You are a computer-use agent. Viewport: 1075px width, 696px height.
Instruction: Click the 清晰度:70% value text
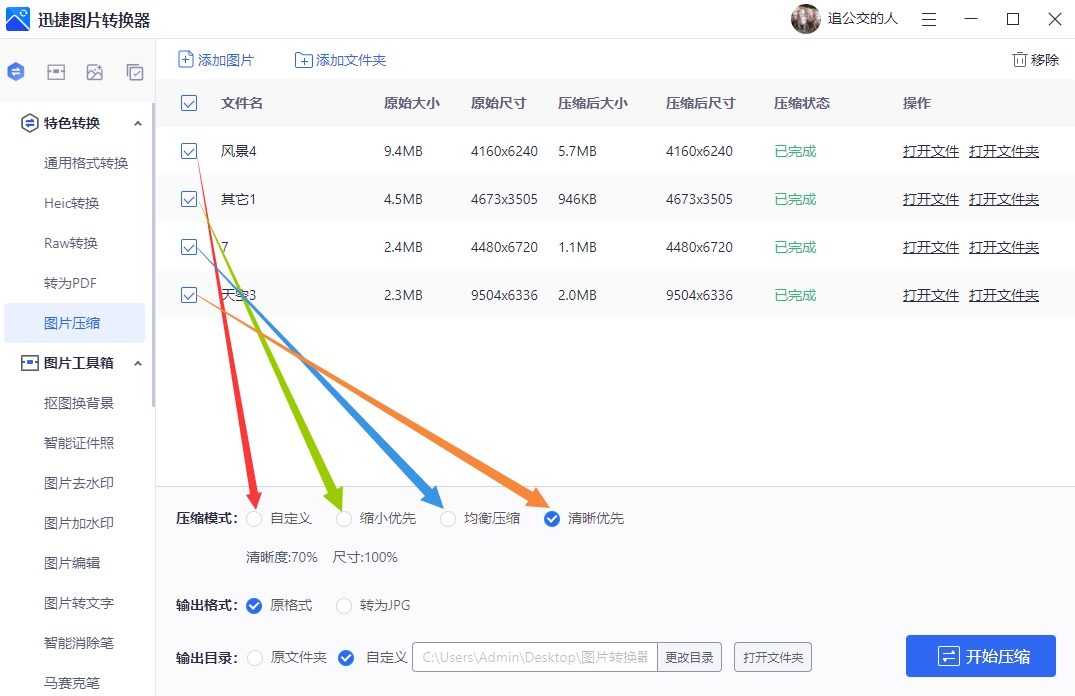point(282,557)
